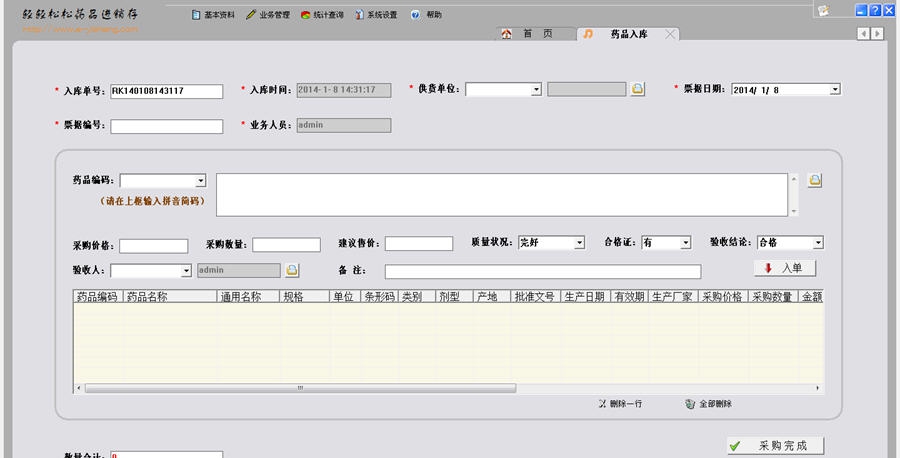Click 全部删除 to delete all rows
The height and width of the screenshot is (458, 900).
pos(708,404)
